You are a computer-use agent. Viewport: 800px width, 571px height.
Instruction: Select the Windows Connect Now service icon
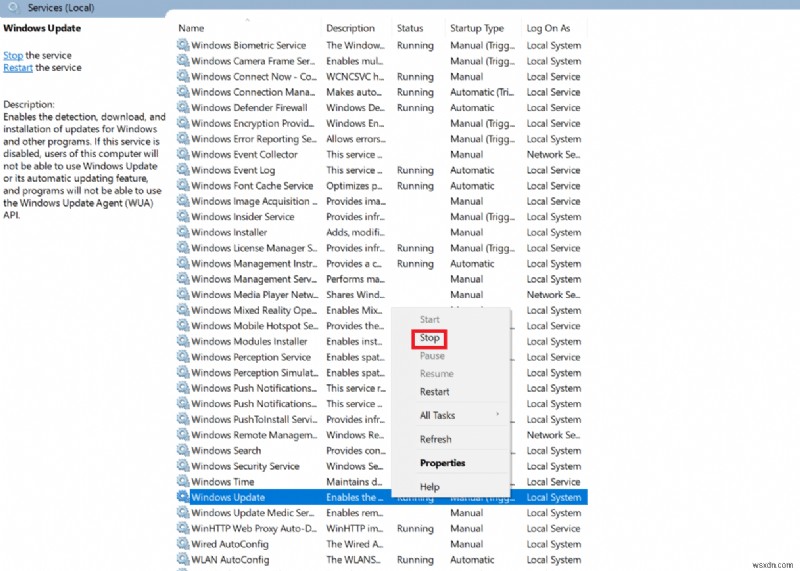tap(183, 77)
